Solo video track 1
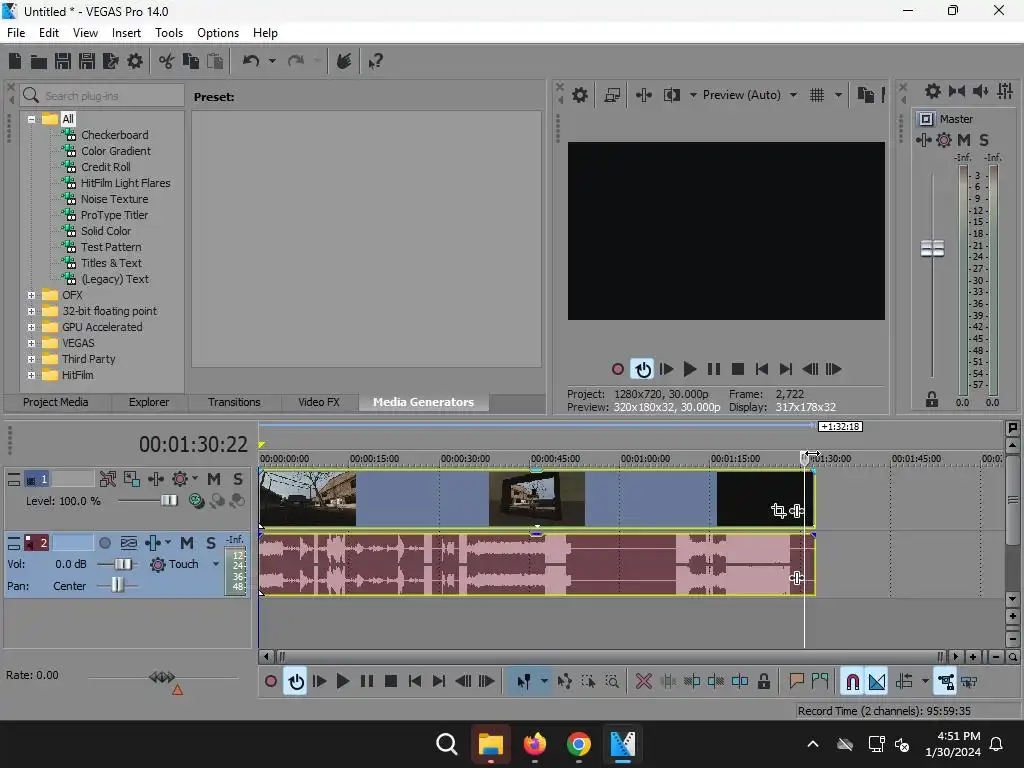 pos(238,479)
